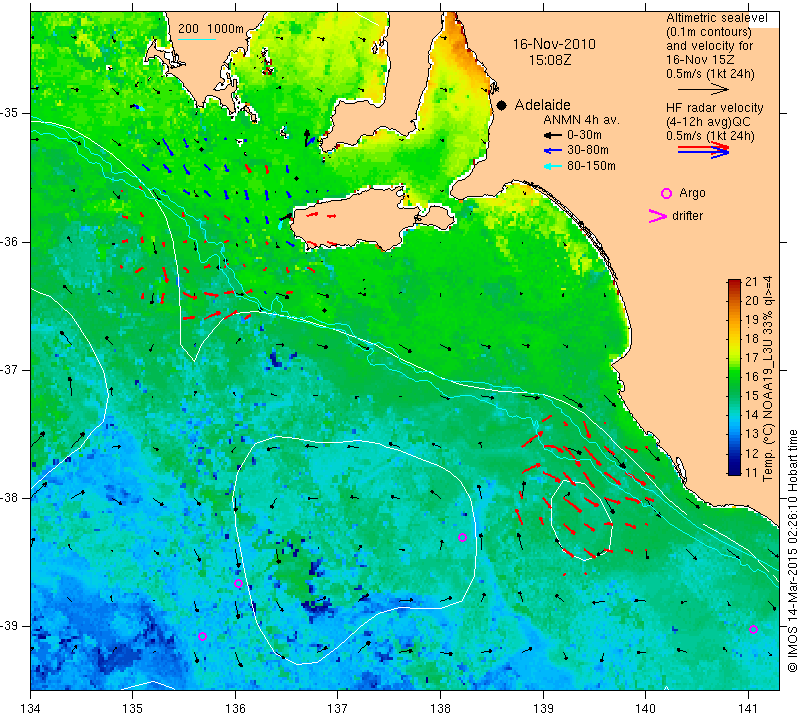
Task: Click the cyan 200 1000m bathymetry legend line
Action: click(x=197, y=39)
